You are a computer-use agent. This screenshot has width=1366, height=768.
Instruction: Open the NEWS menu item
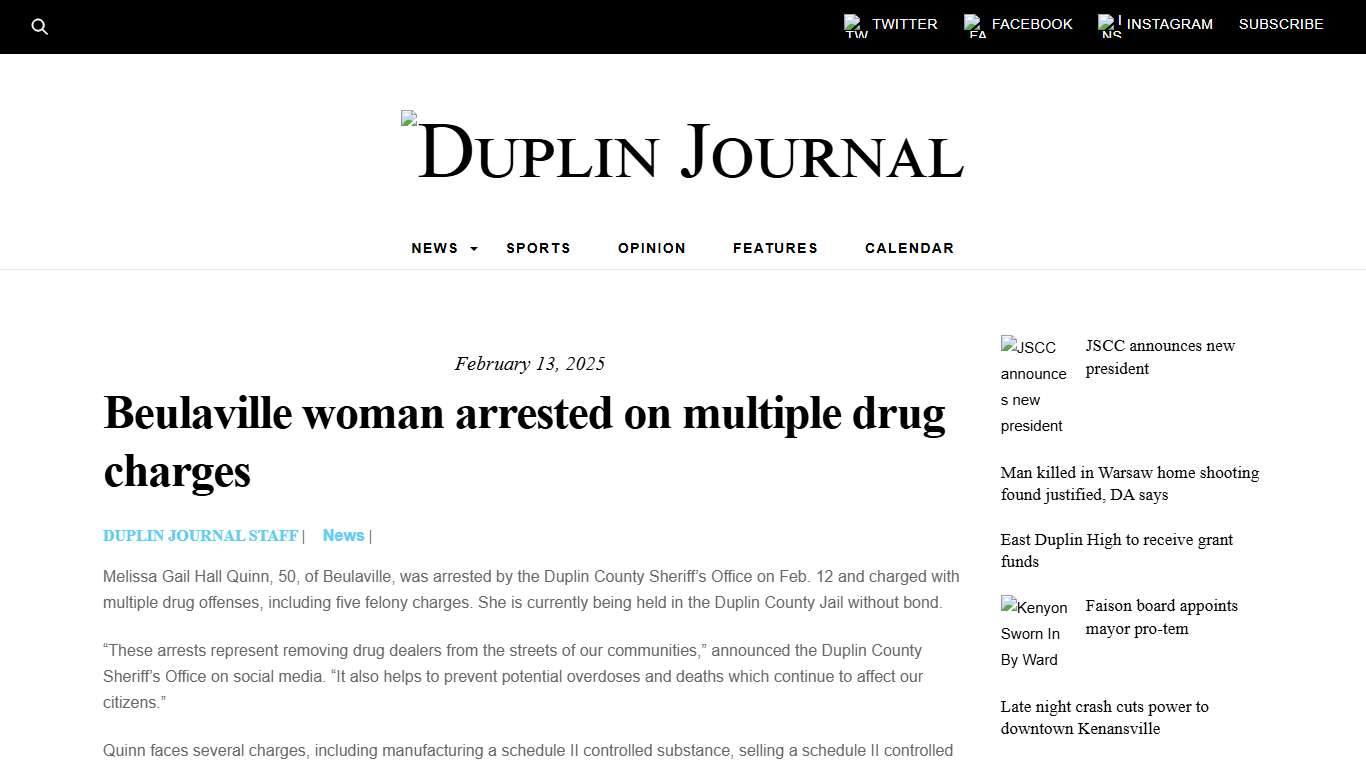[435, 248]
